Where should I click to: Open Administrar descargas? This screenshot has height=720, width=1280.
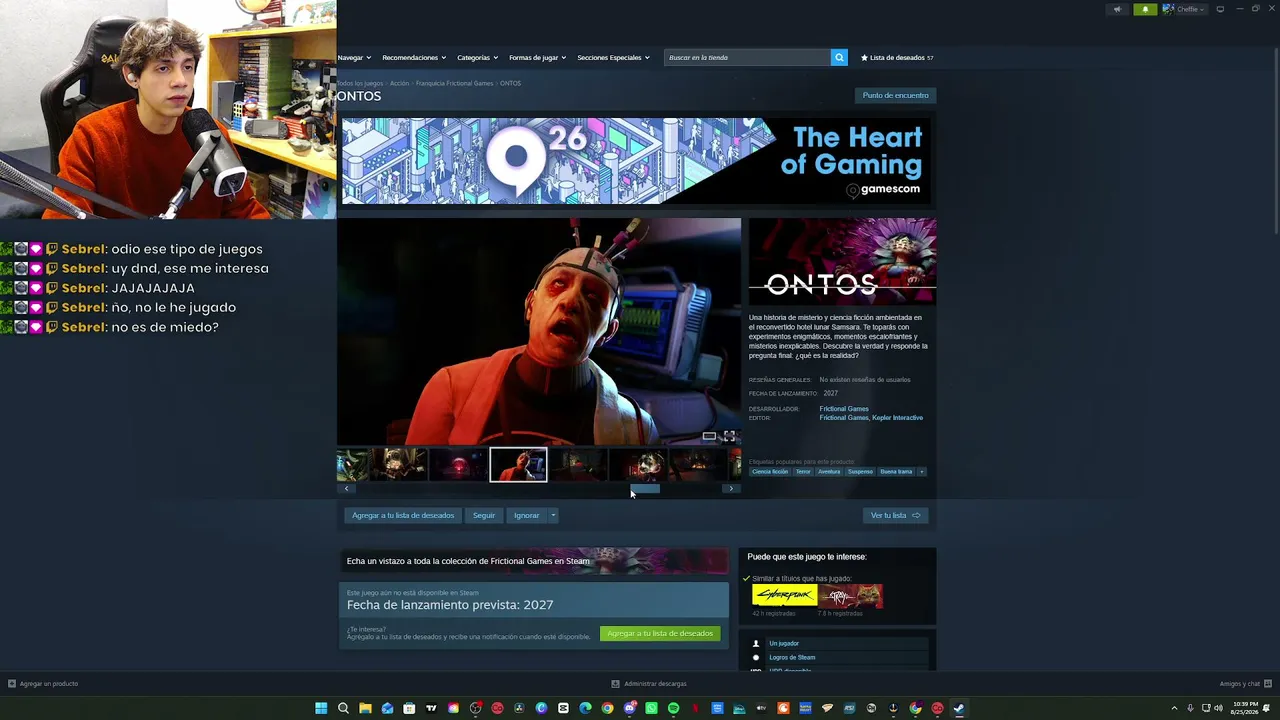(x=649, y=684)
